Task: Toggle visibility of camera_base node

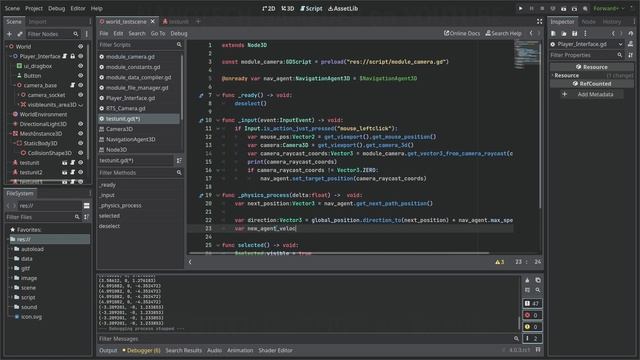Action: click(x=80, y=85)
